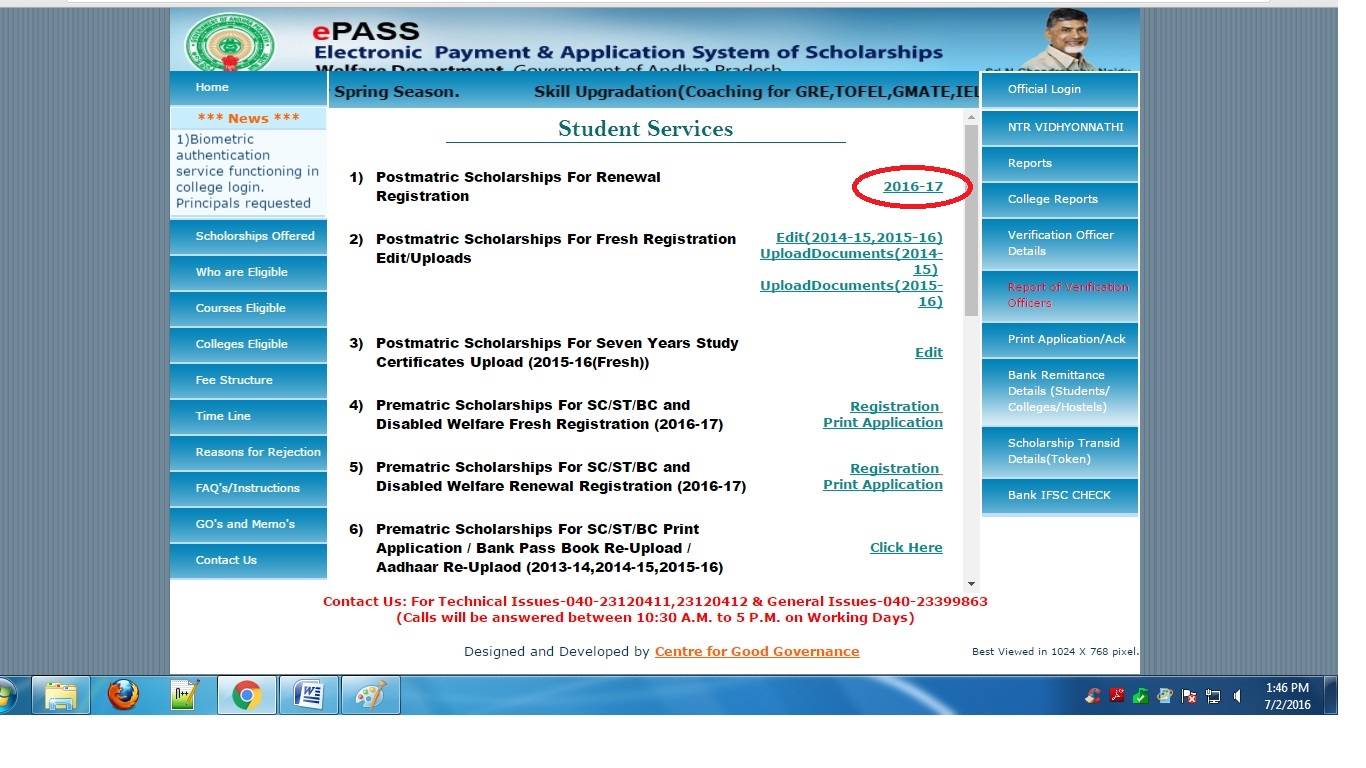Click the Edit(2014-15,2015-16) link

tap(859, 238)
